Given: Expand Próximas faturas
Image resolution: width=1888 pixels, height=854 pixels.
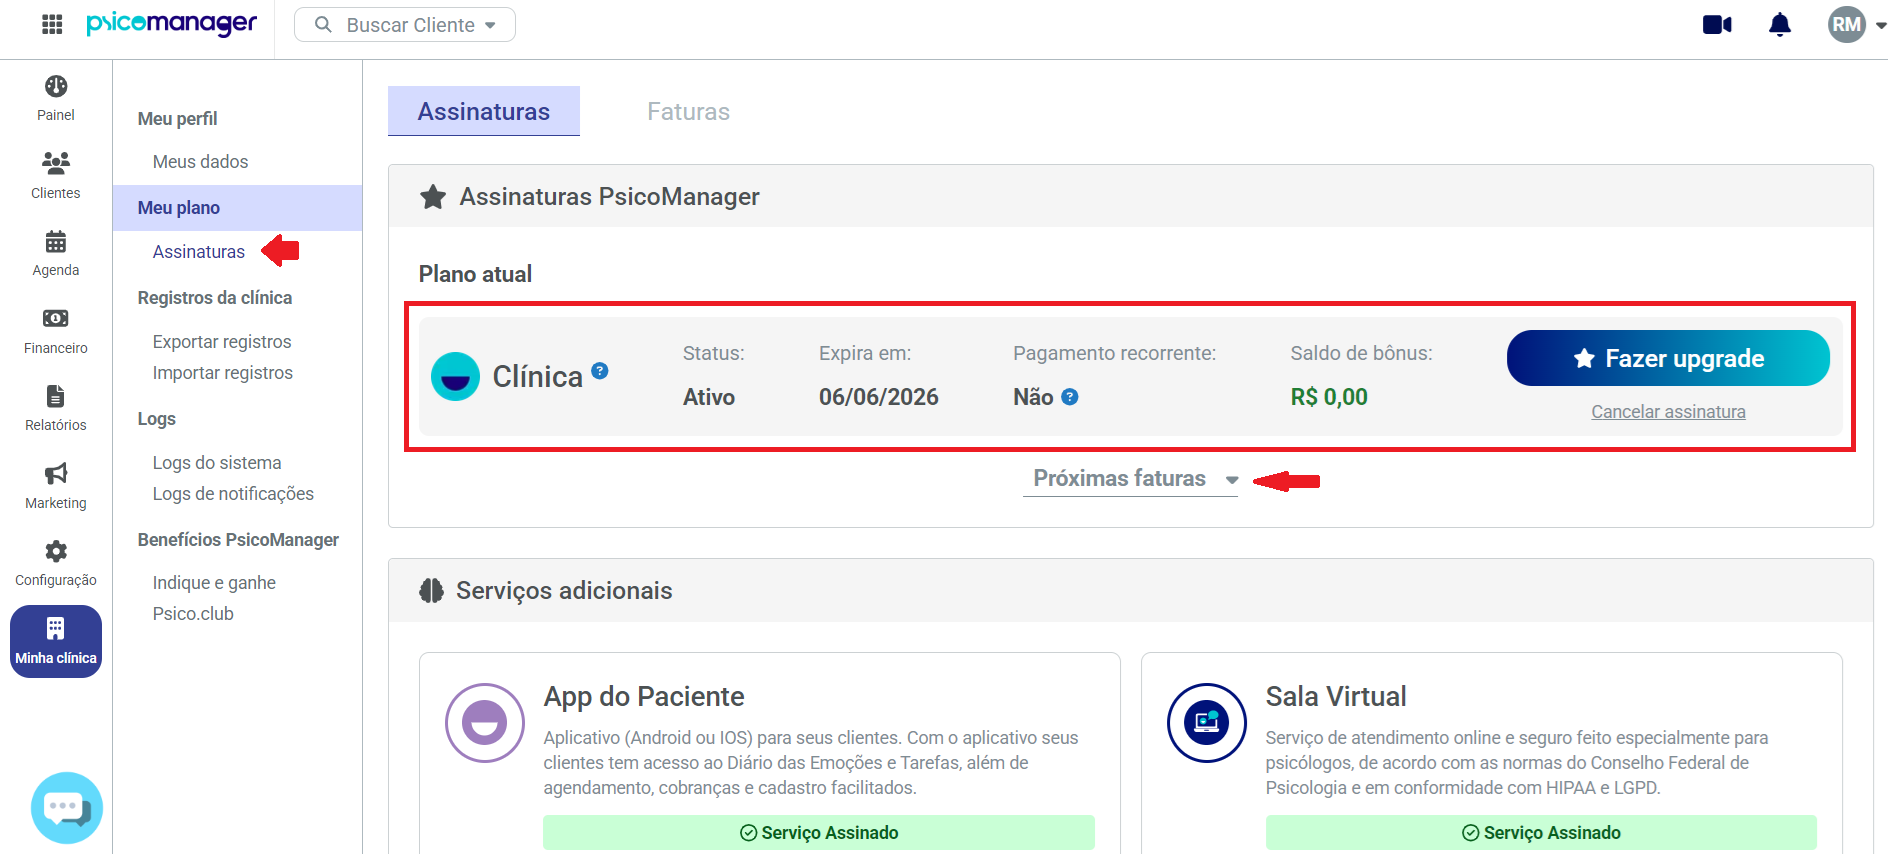Looking at the screenshot, I should (x=1130, y=479).
